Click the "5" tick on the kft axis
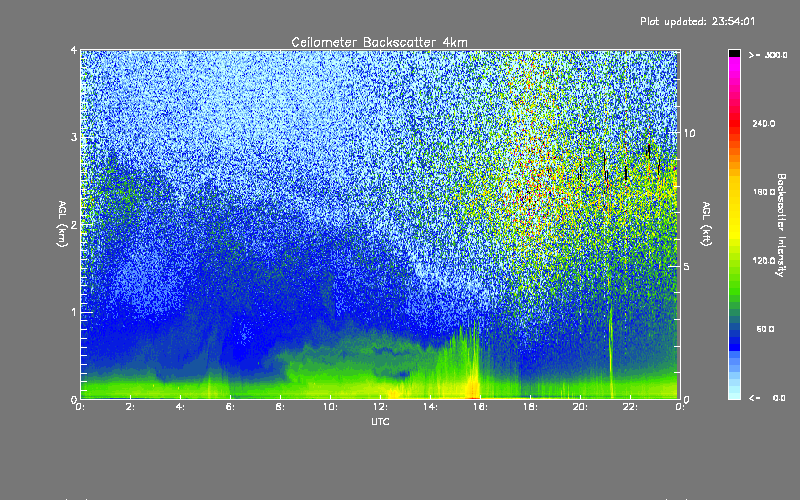This screenshot has height=500, width=800. tap(687, 266)
